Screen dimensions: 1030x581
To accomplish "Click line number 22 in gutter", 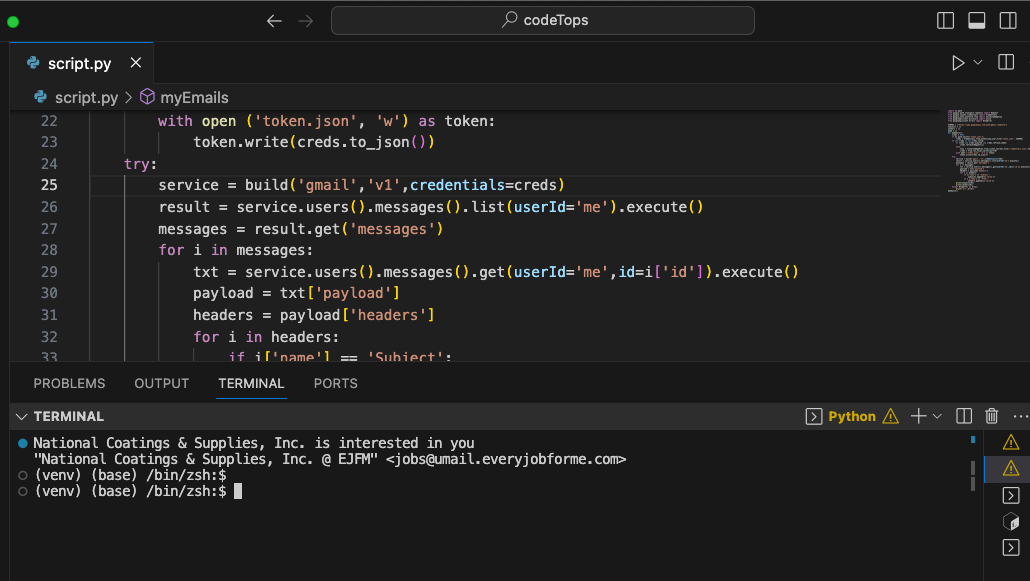I will [x=49, y=121].
